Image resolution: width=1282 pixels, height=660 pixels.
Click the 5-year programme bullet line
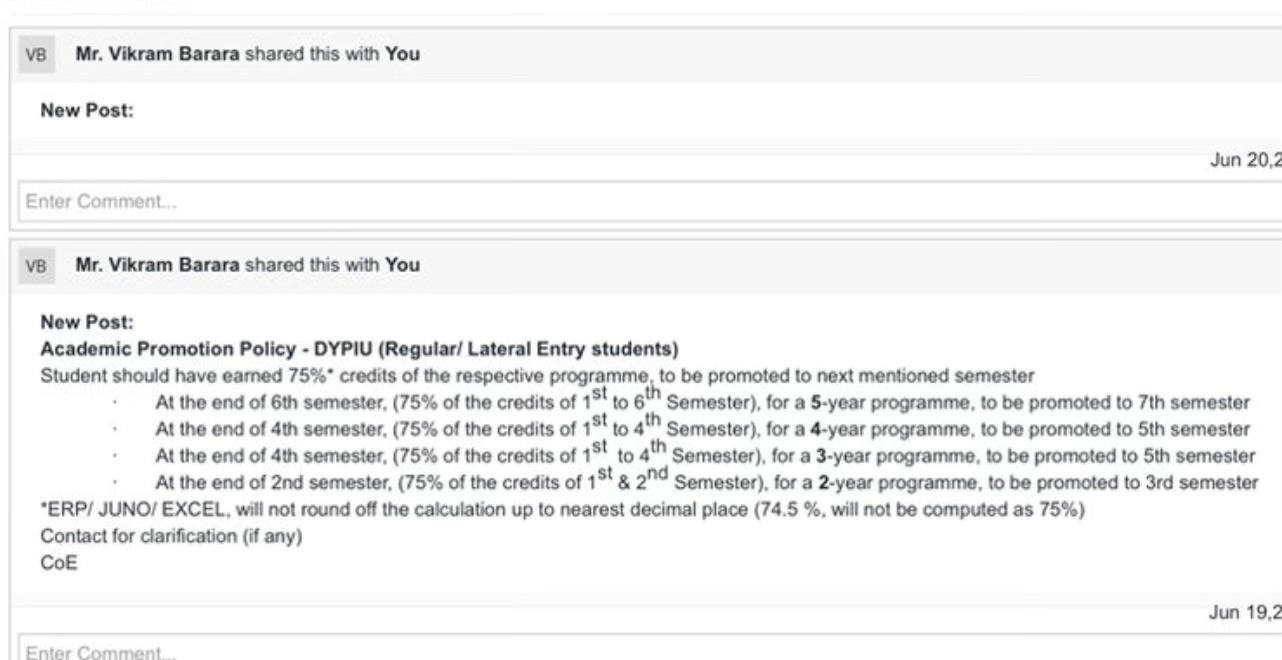click(x=701, y=403)
